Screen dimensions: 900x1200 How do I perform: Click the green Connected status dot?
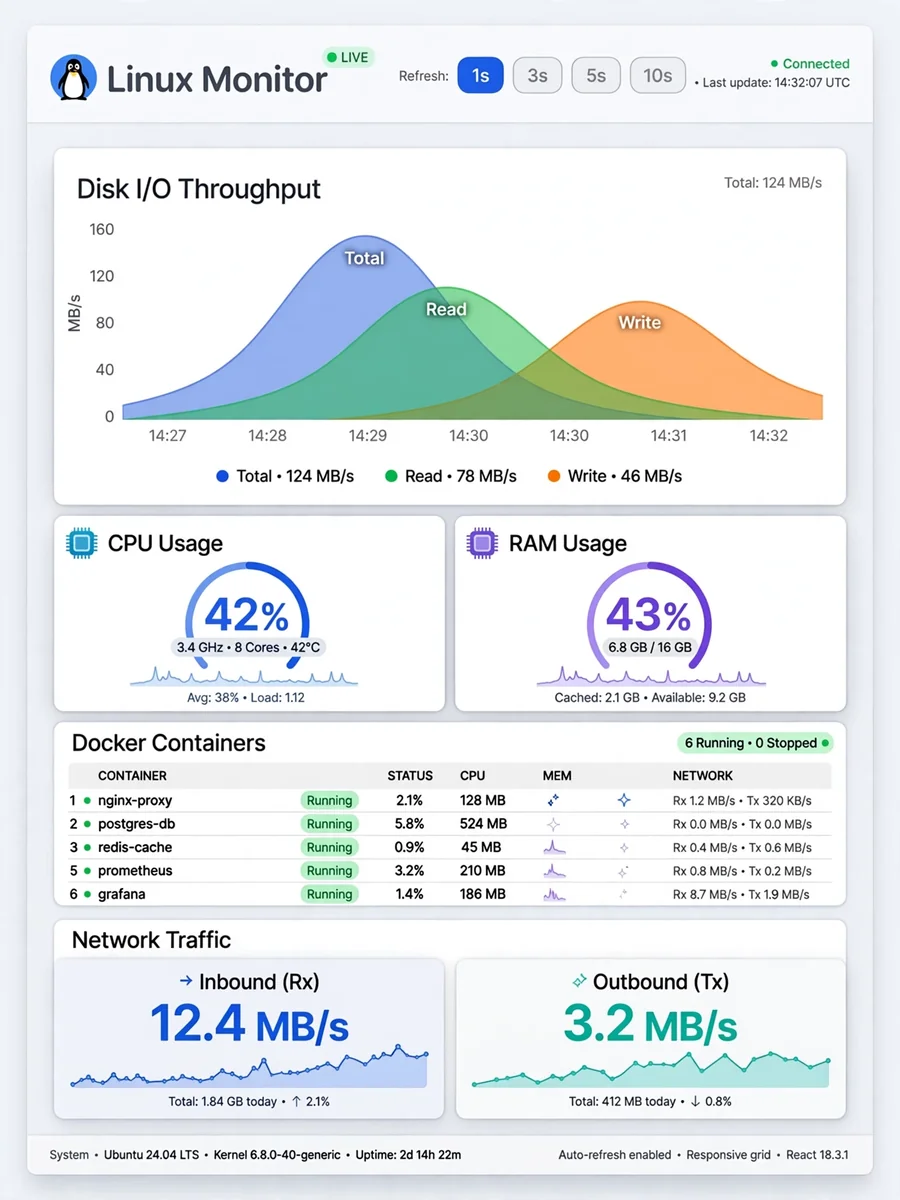(x=774, y=64)
